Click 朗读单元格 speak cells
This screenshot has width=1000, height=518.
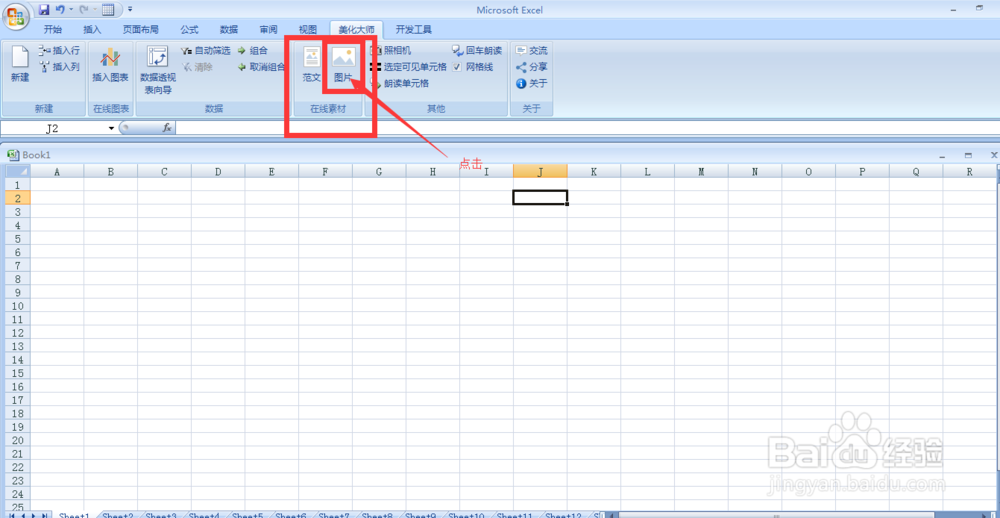coord(399,84)
